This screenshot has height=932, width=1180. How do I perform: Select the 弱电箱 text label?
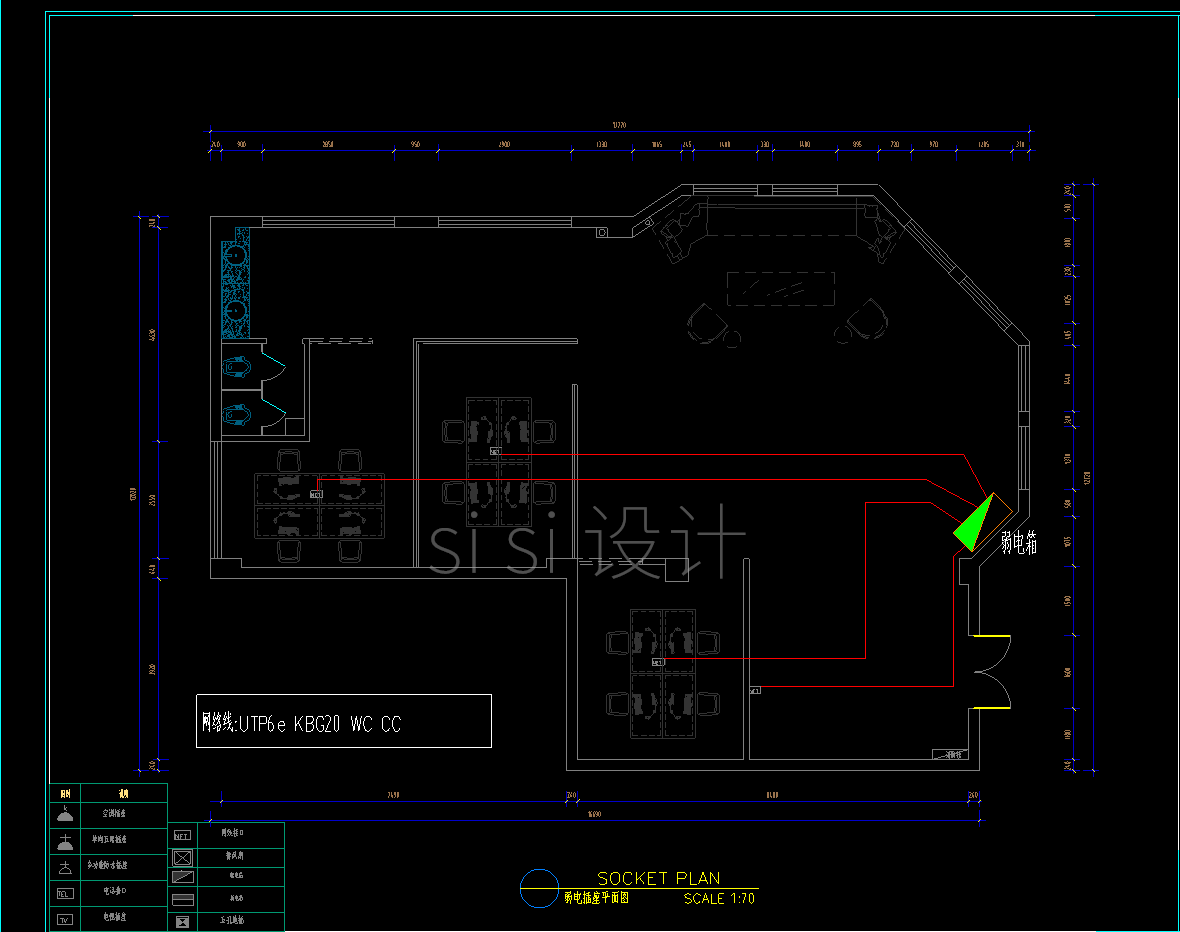click(1018, 543)
